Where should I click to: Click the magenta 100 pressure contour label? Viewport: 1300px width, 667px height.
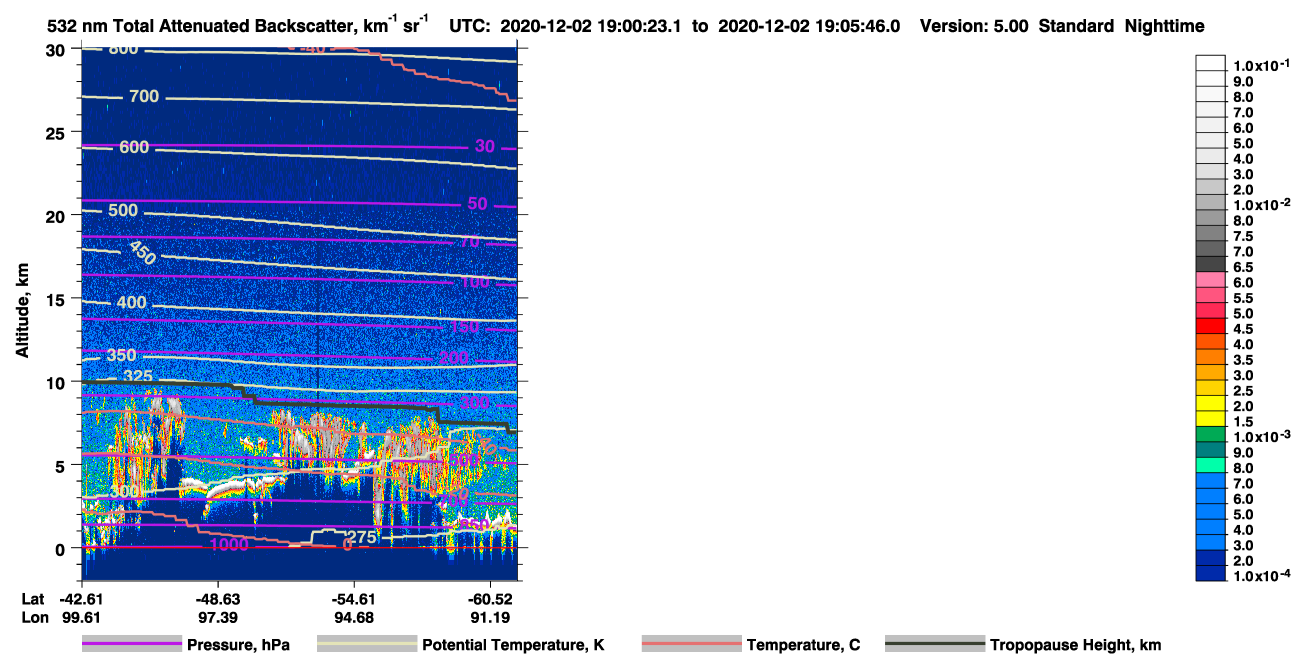pos(475,282)
